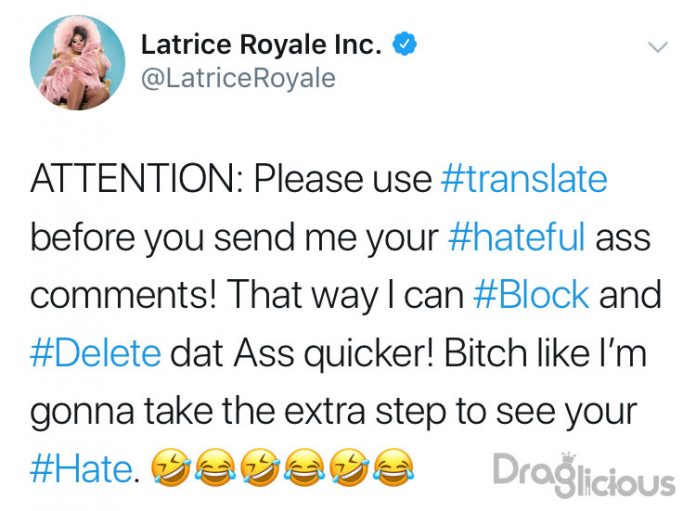Select the #Hate hashtag
696x511 pixels.
[82, 469]
